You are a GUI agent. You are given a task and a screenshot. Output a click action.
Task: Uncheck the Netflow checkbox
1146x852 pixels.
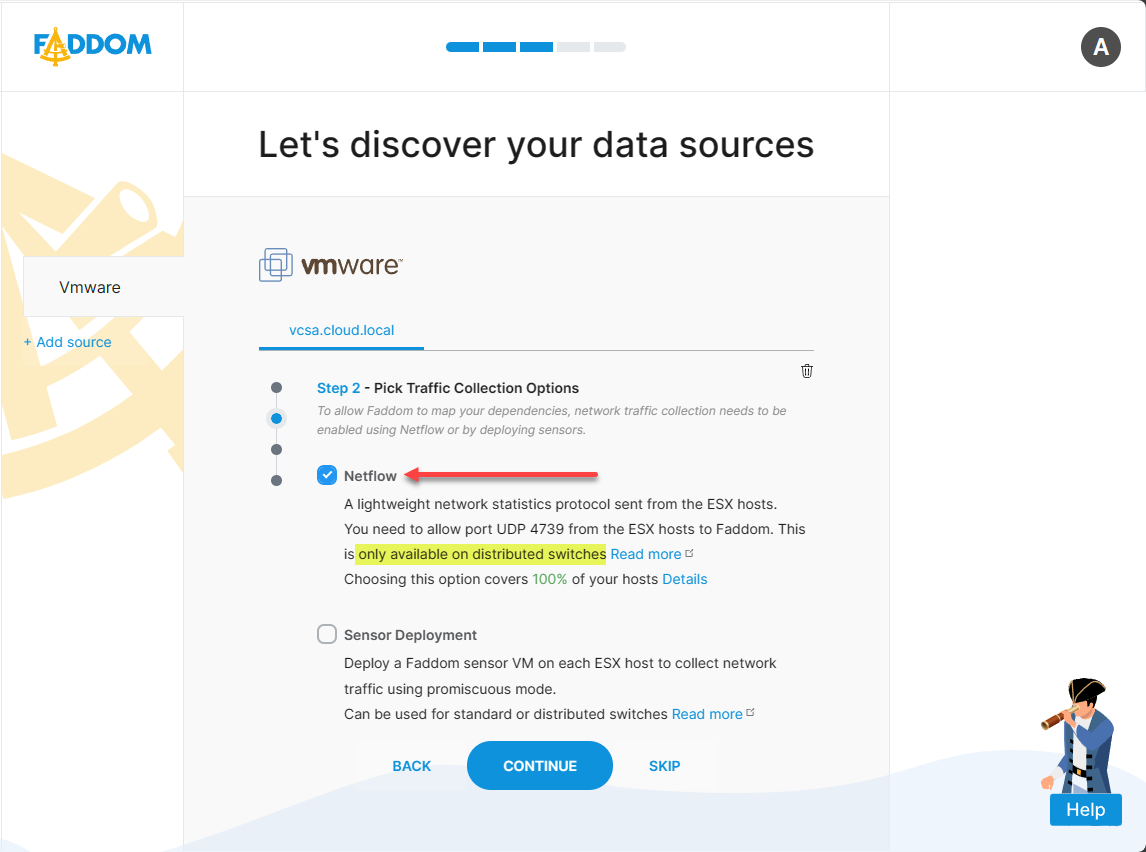327,475
